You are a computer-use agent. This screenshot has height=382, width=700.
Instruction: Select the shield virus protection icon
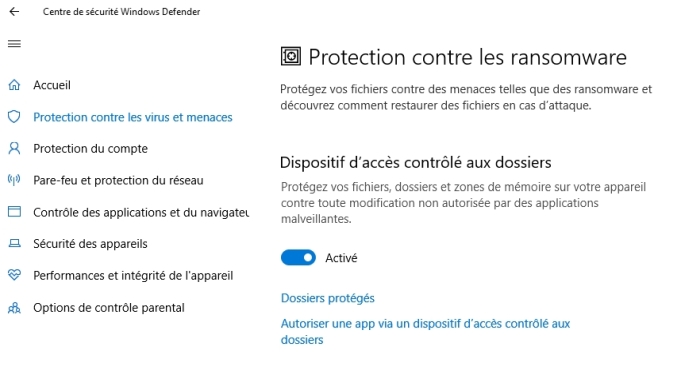[x=14, y=117]
